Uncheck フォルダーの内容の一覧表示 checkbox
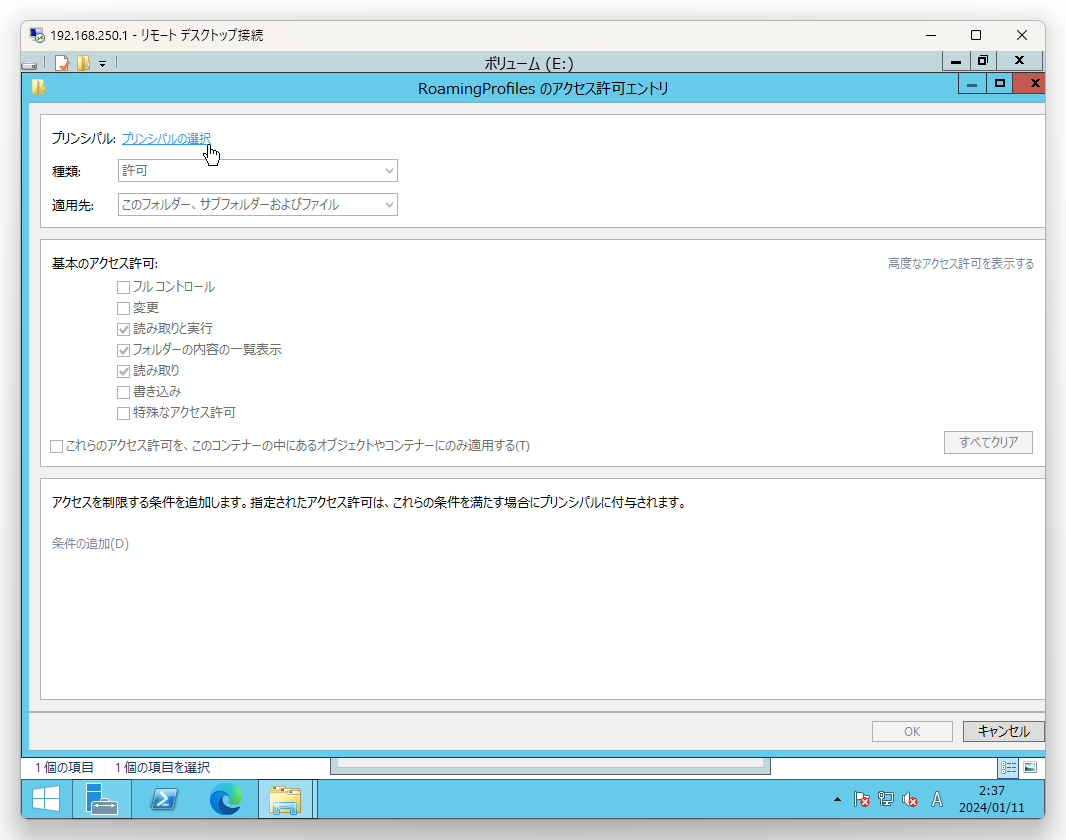The image size is (1066, 840). click(123, 351)
